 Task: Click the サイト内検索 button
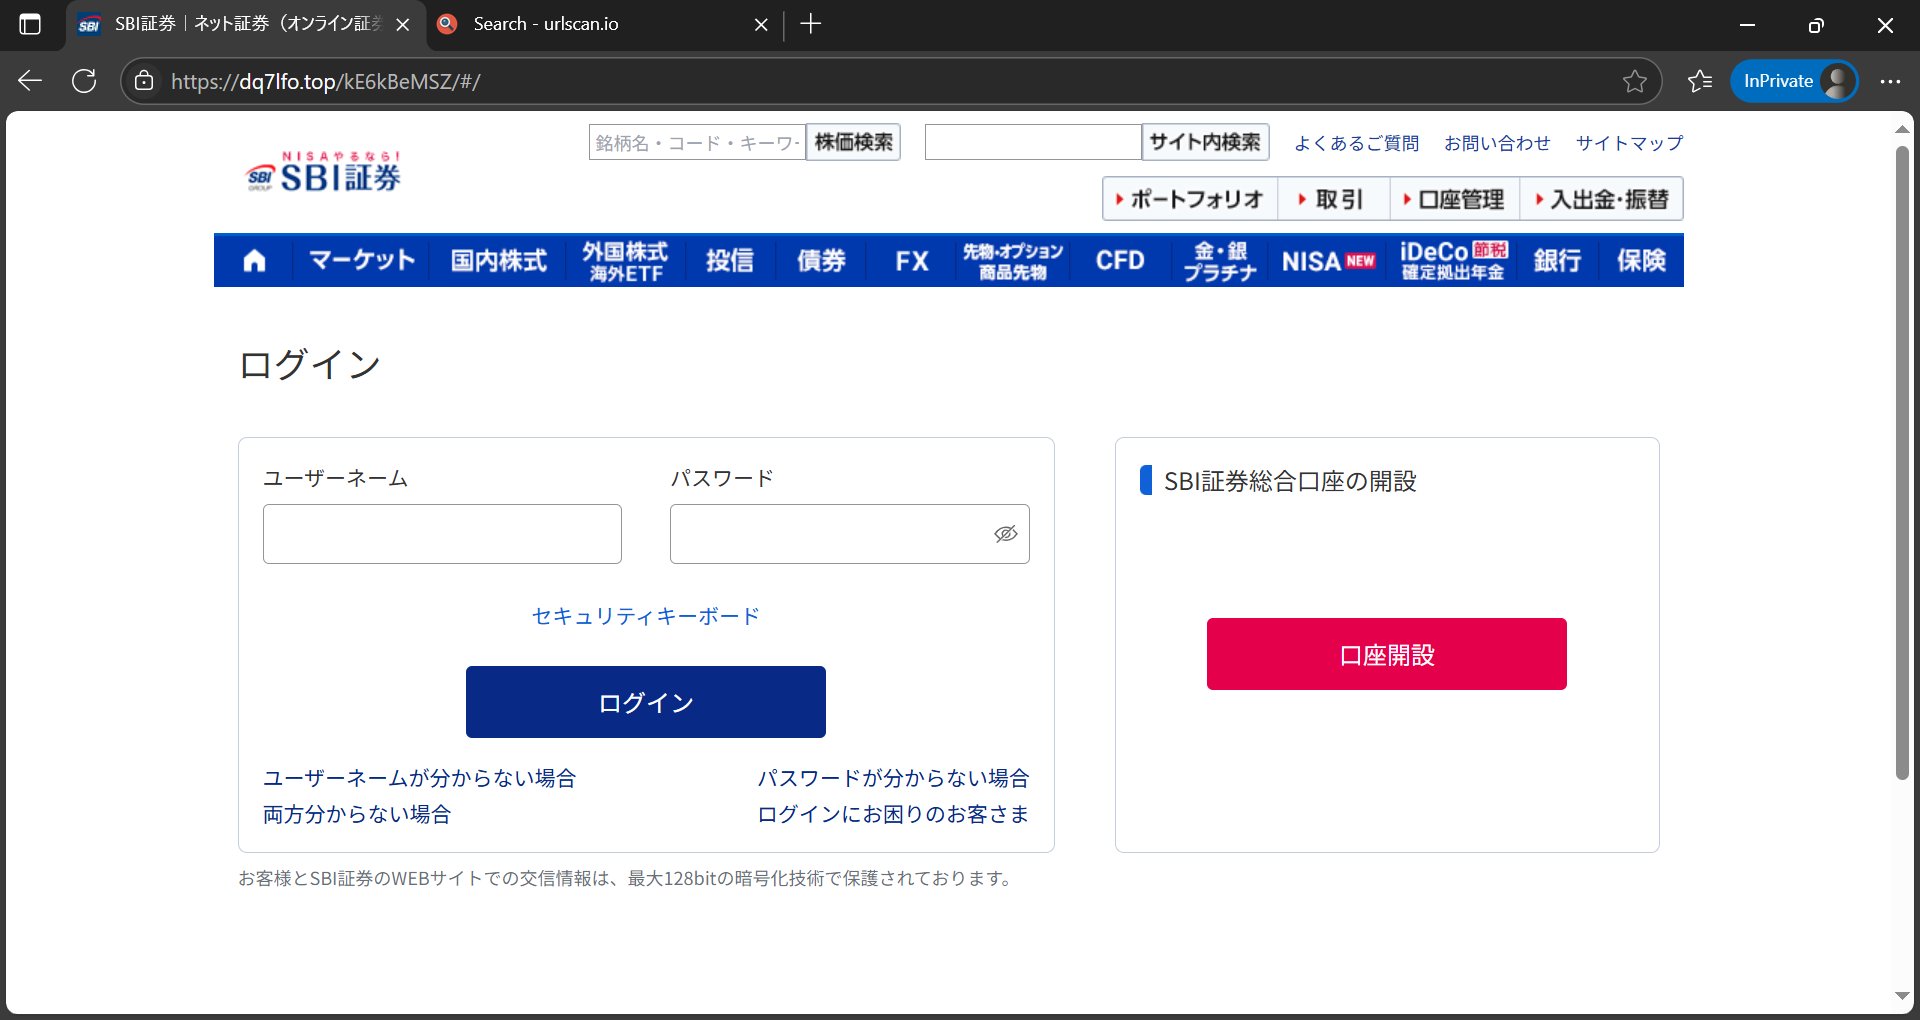(x=1205, y=142)
